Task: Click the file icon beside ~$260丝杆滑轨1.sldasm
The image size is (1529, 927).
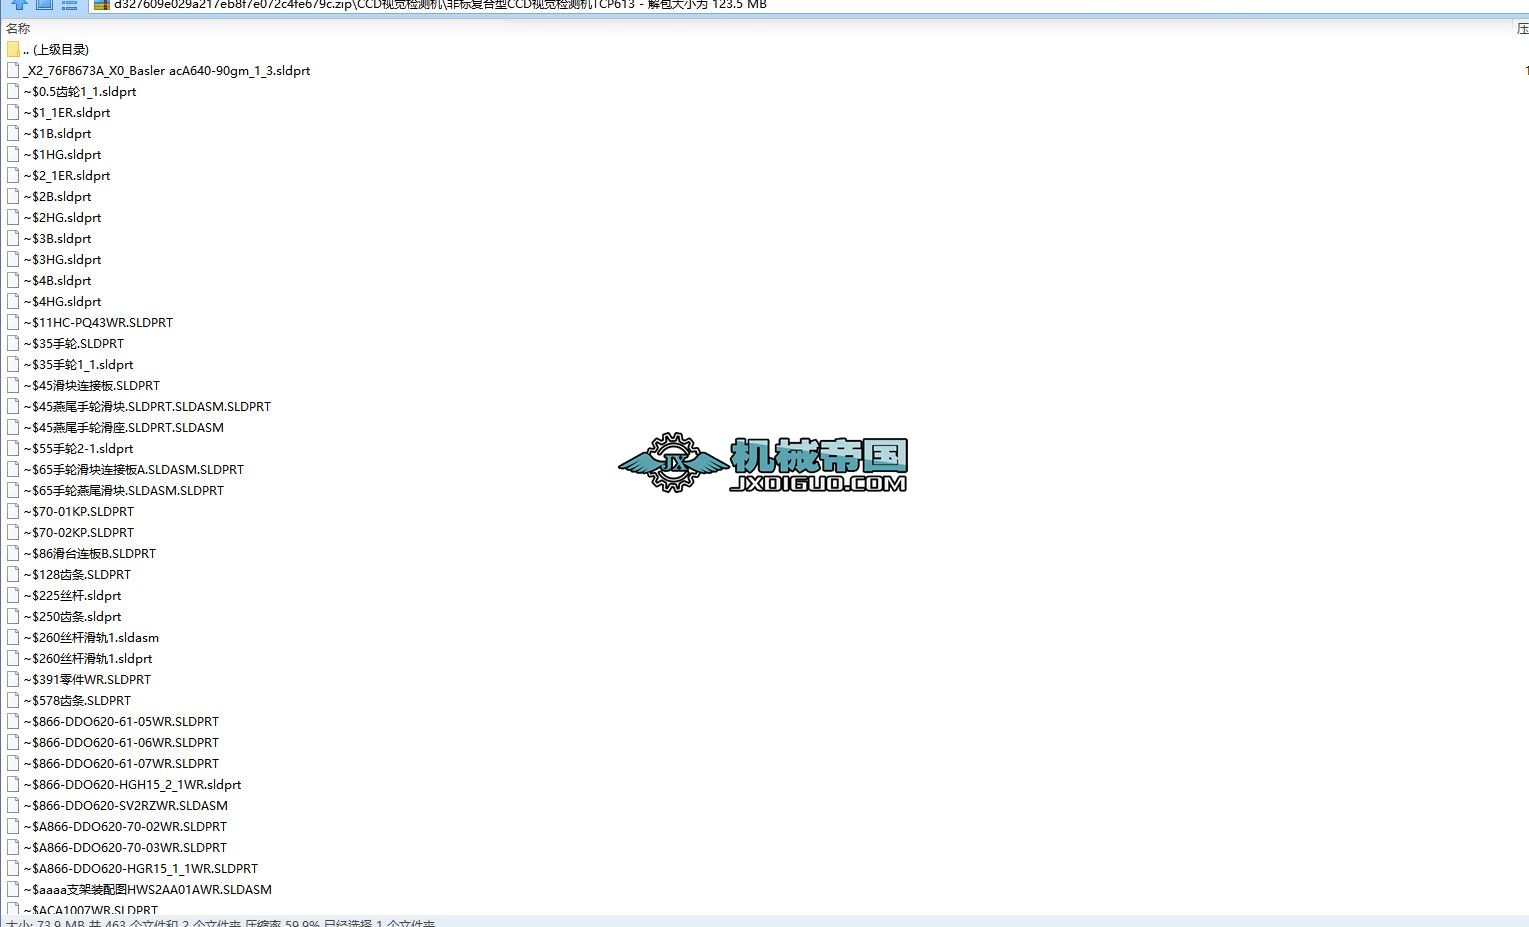Action: tap(13, 638)
